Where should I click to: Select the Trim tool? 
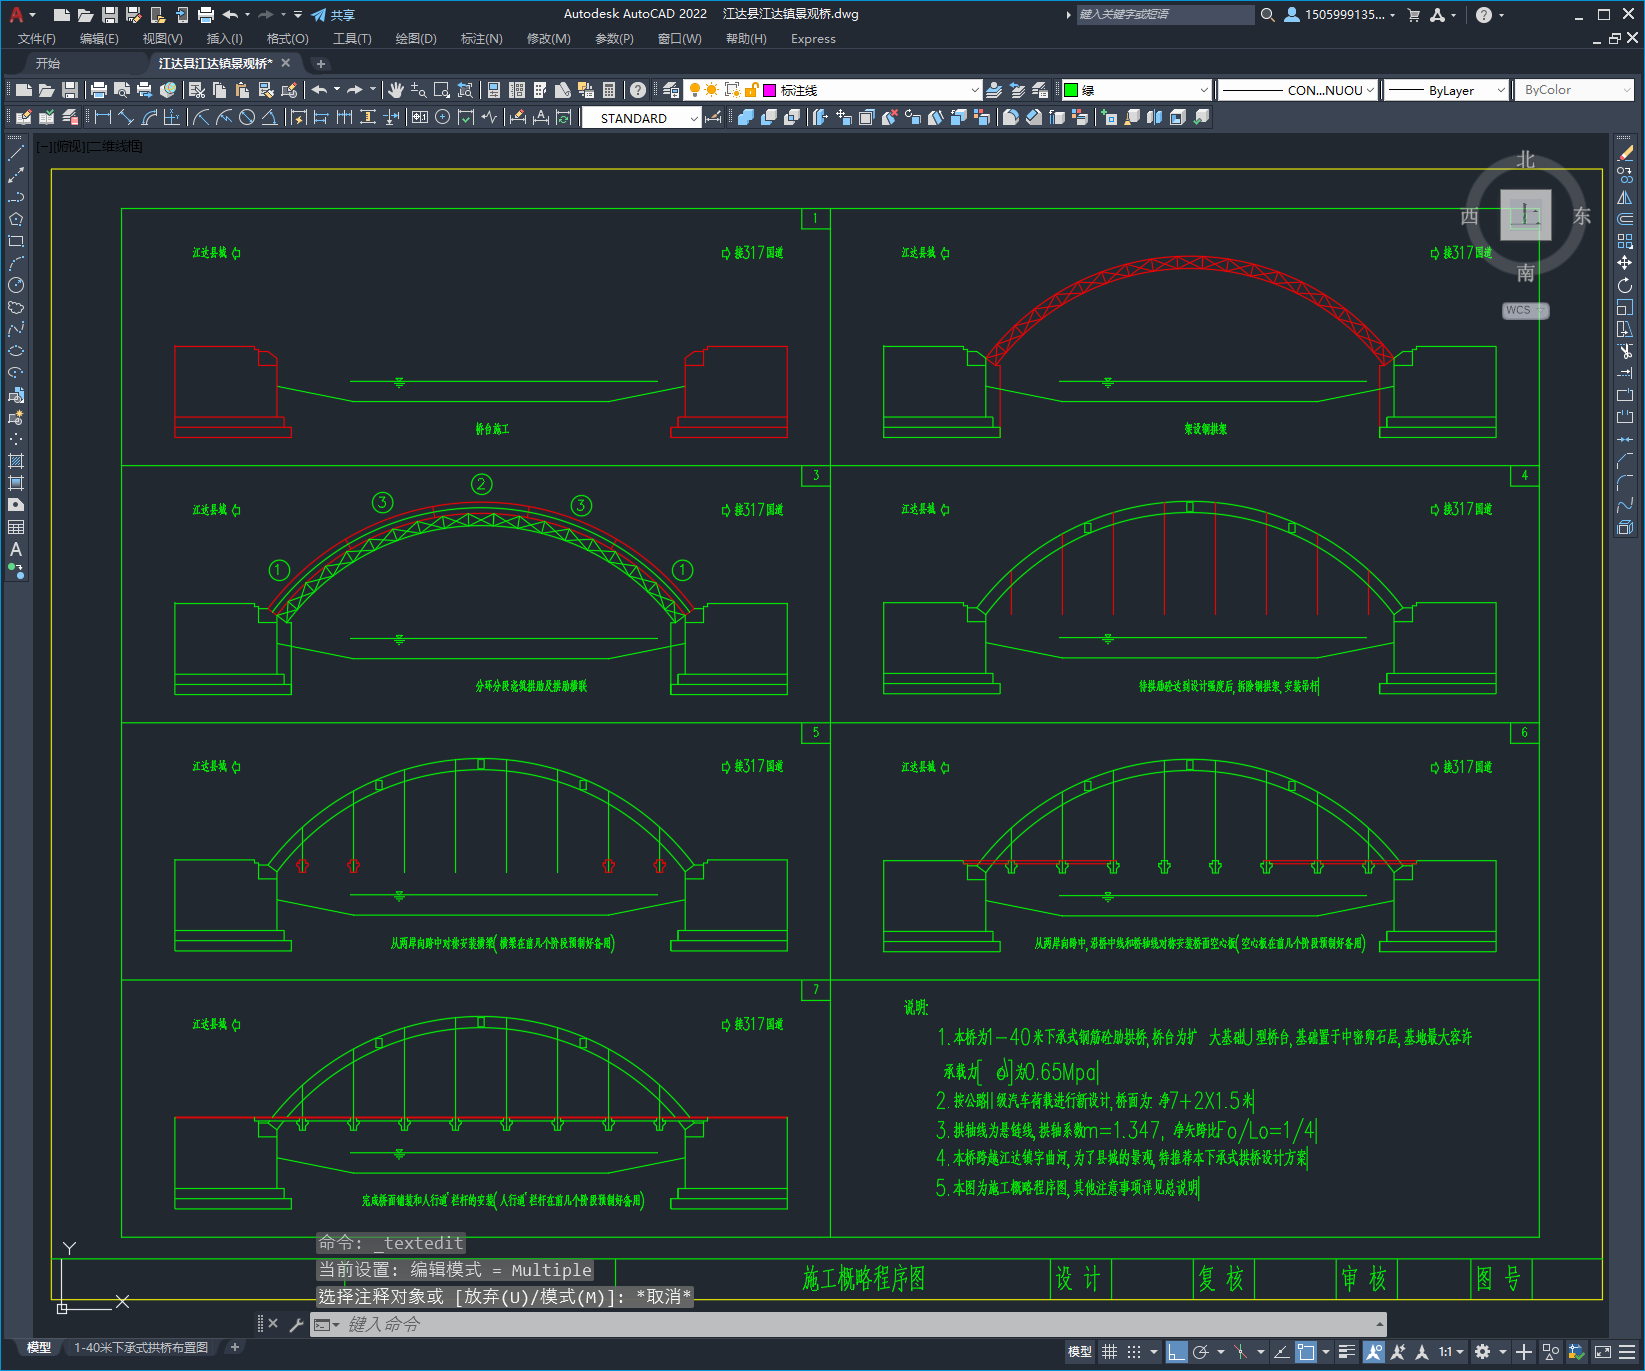point(1625,351)
